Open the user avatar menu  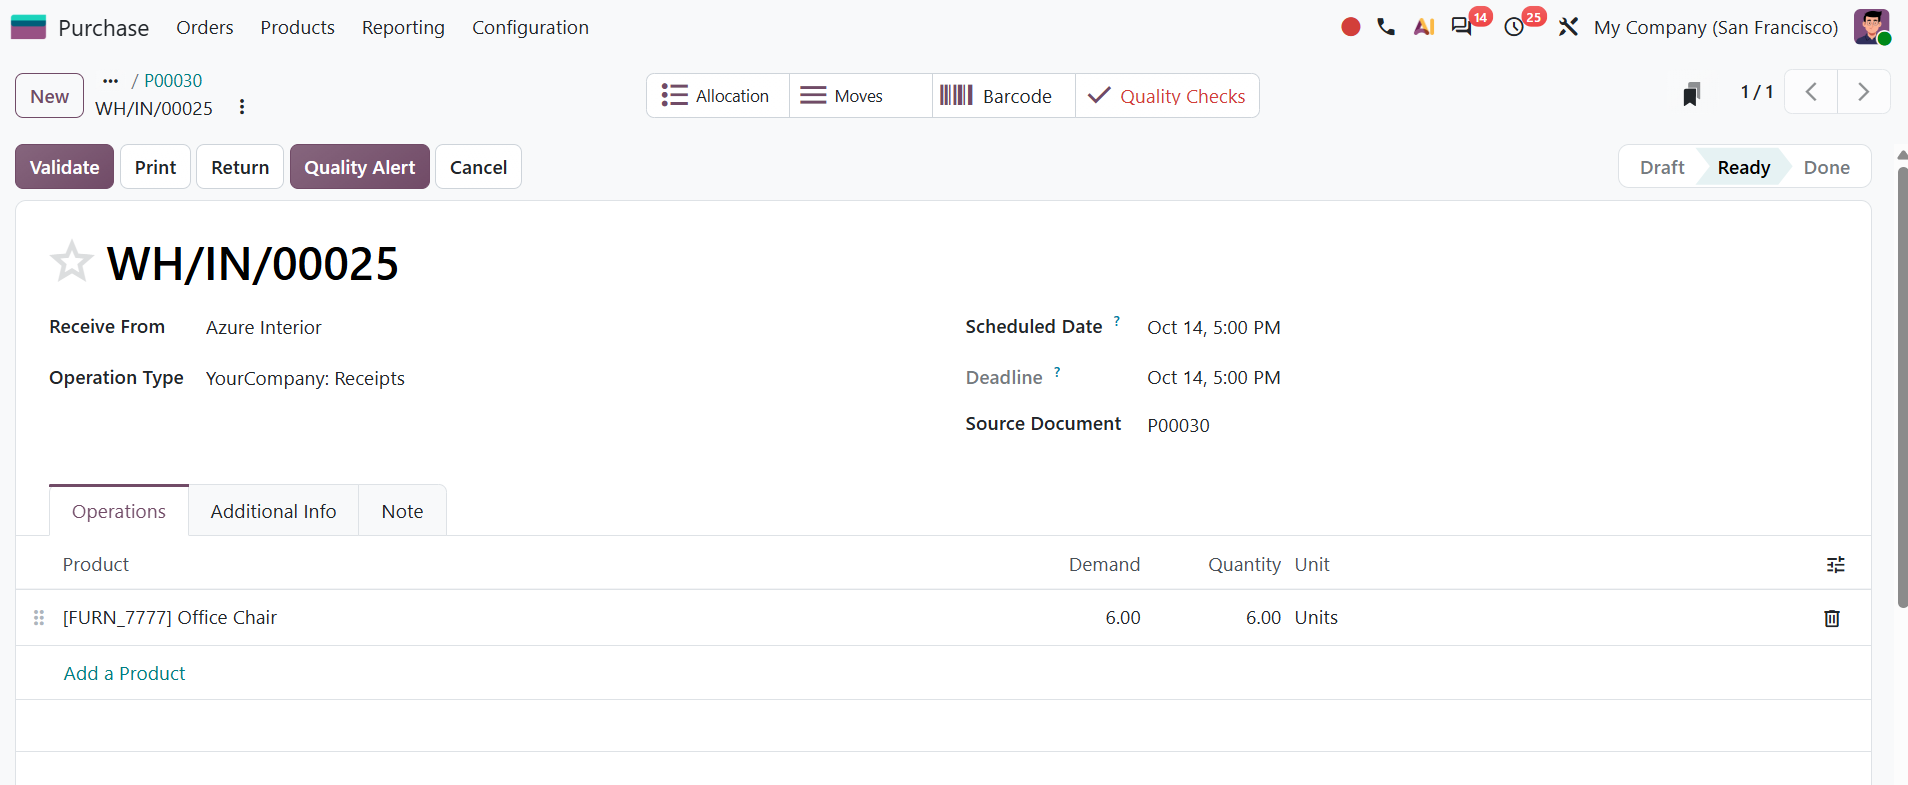(x=1871, y=27)
